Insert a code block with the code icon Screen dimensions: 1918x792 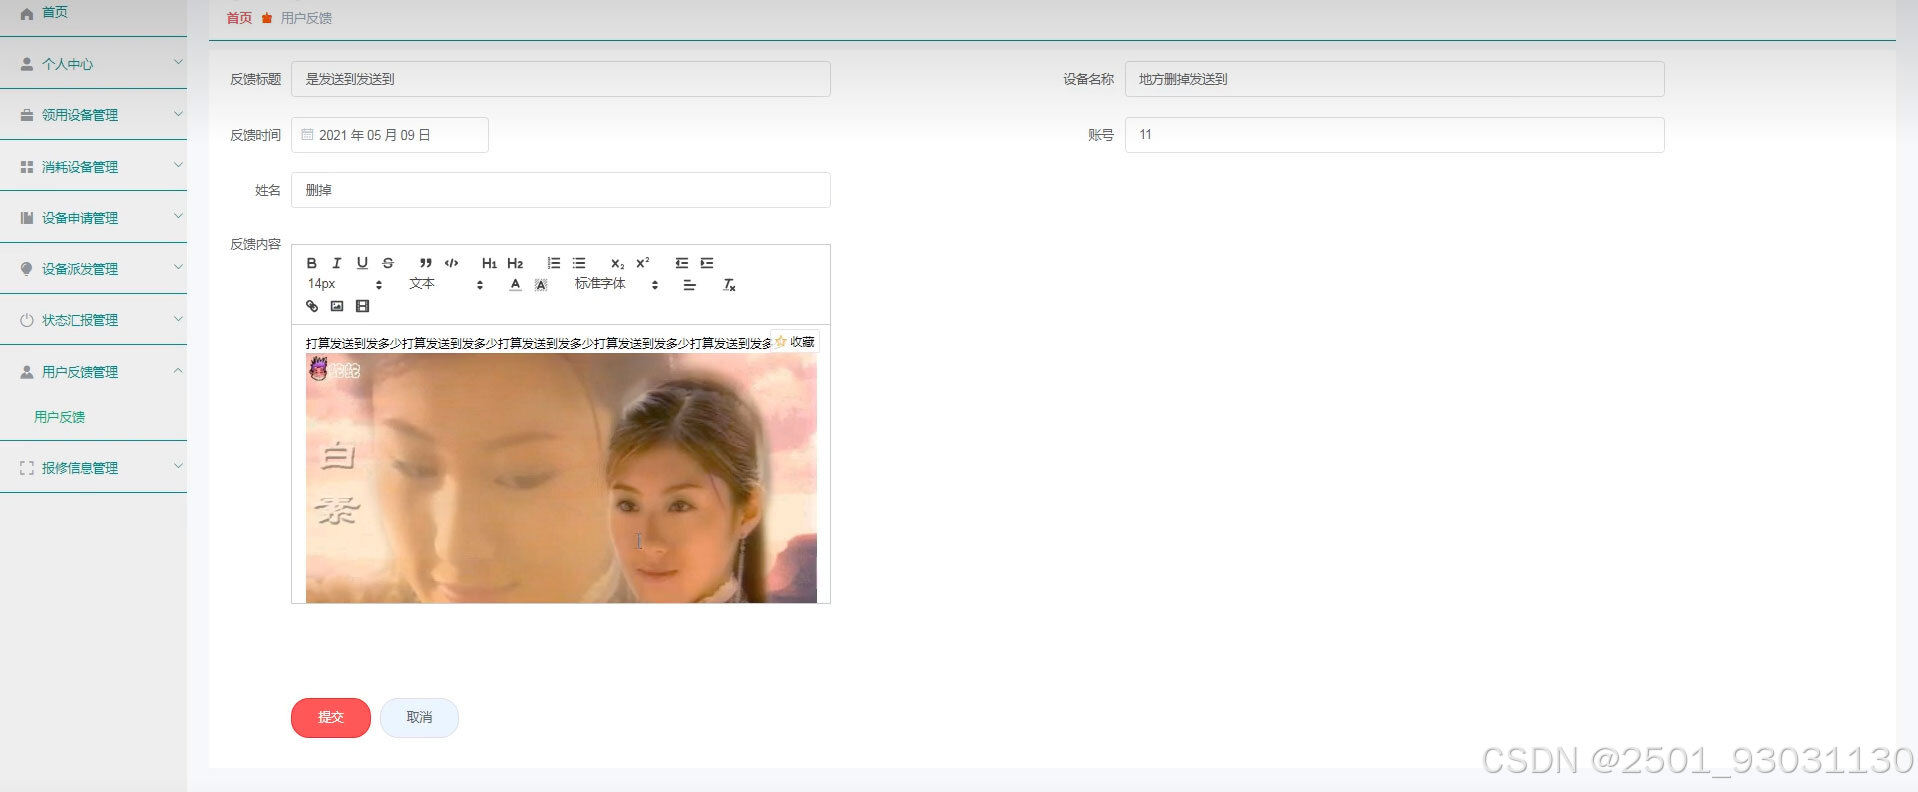click(x=452, y=263)
